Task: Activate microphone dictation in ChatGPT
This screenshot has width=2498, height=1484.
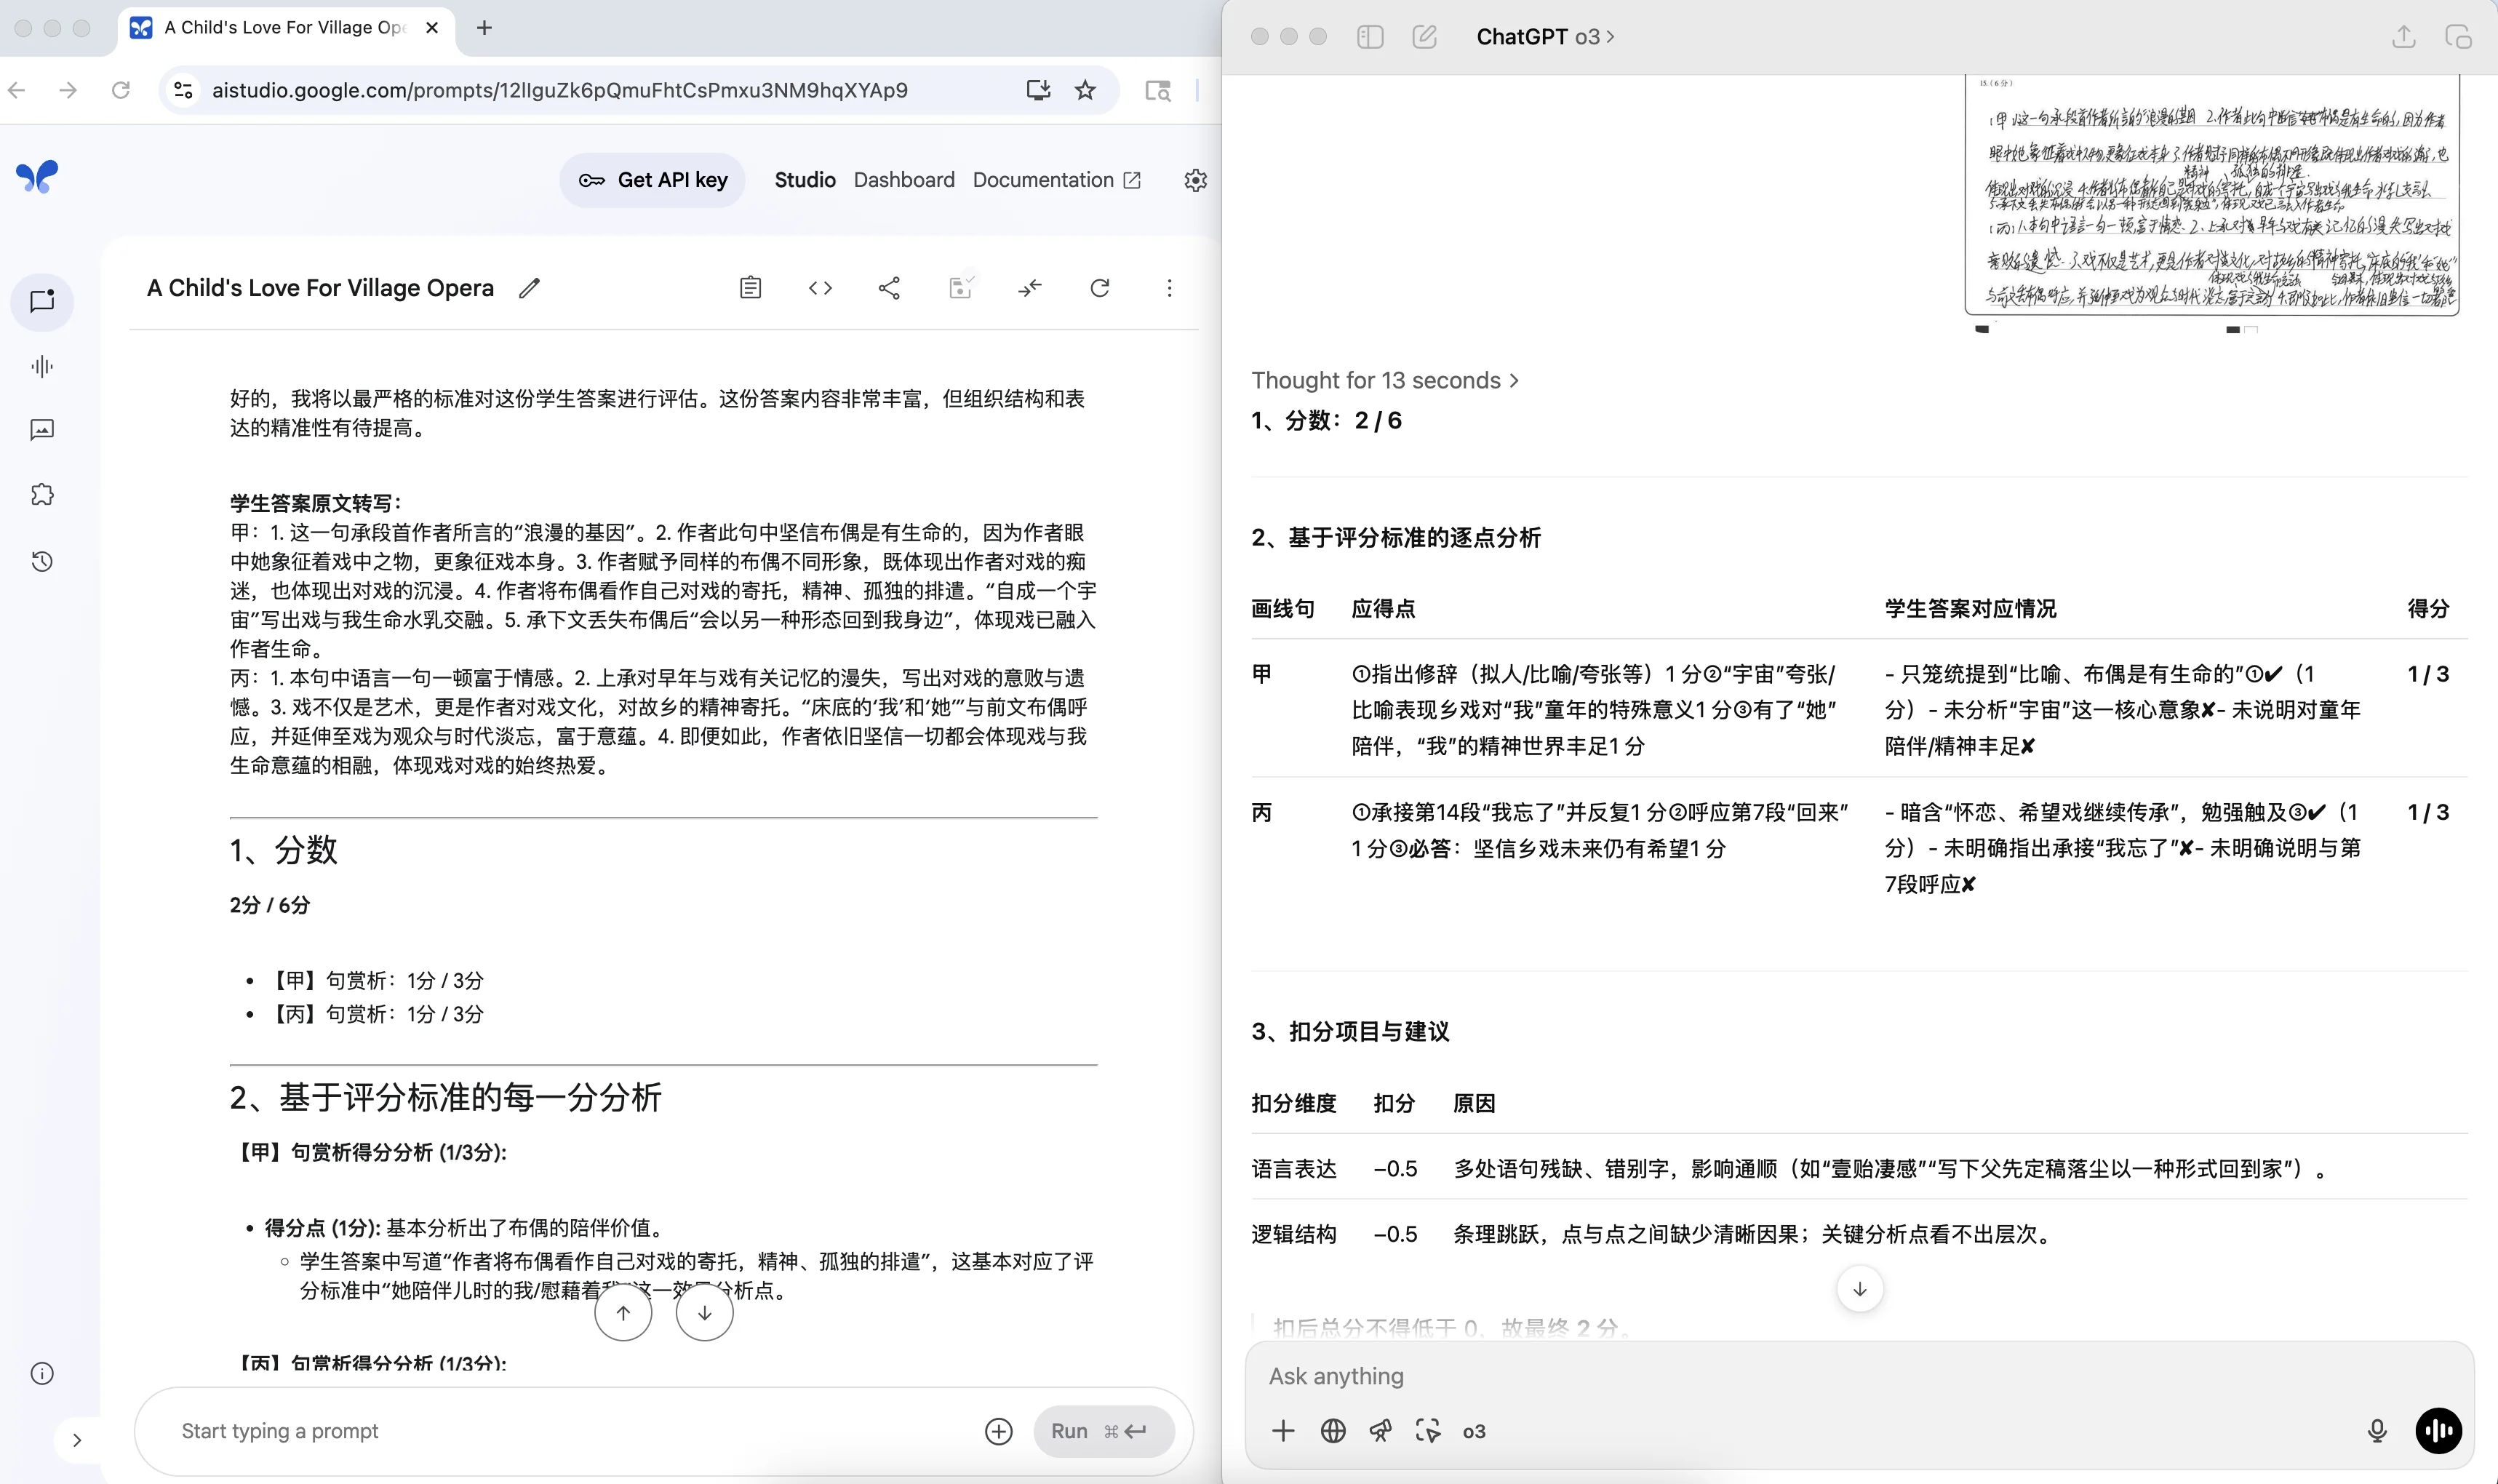Action: click(2377, 1431)
